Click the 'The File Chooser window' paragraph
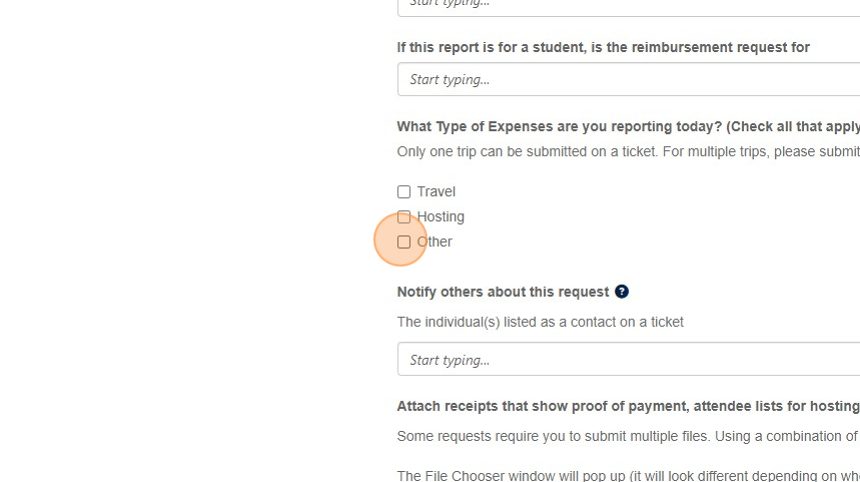The width and height of the screenshot is (860, 482). 627,476
